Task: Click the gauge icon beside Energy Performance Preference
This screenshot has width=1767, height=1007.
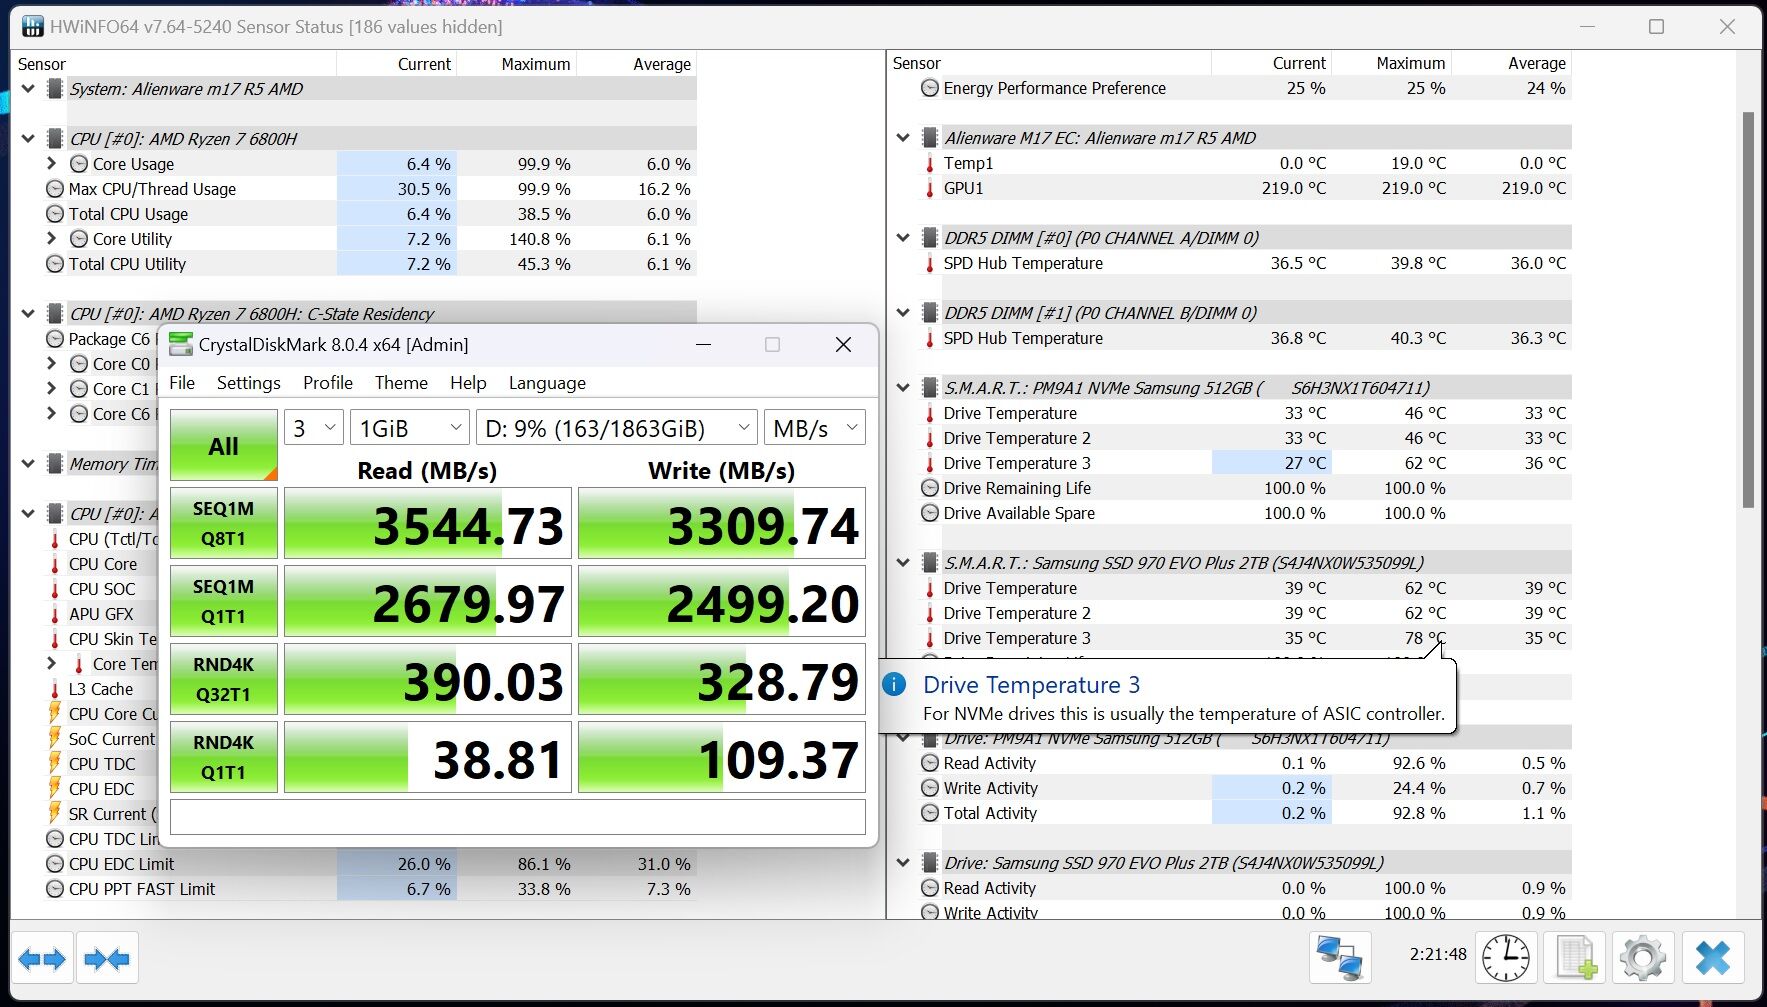Action: click(x=930, y=88)
